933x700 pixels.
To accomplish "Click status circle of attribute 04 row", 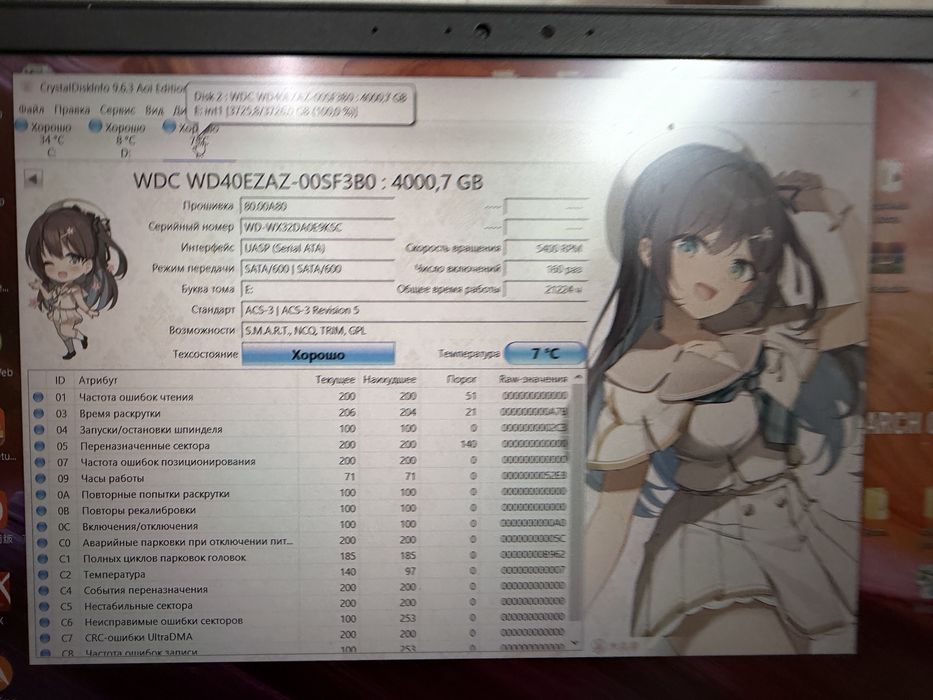I will (39, 429).
